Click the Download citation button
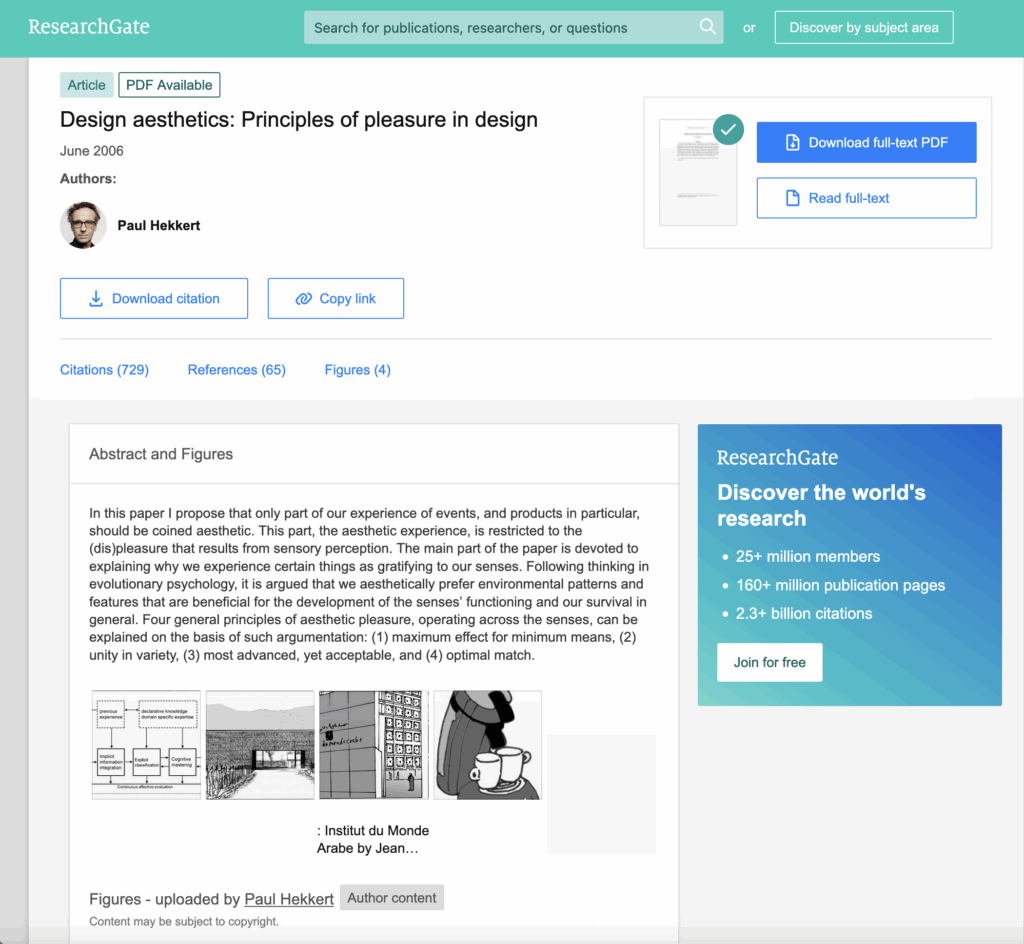The height and width of the screenshot is (944, 1024). coord(154,298)
